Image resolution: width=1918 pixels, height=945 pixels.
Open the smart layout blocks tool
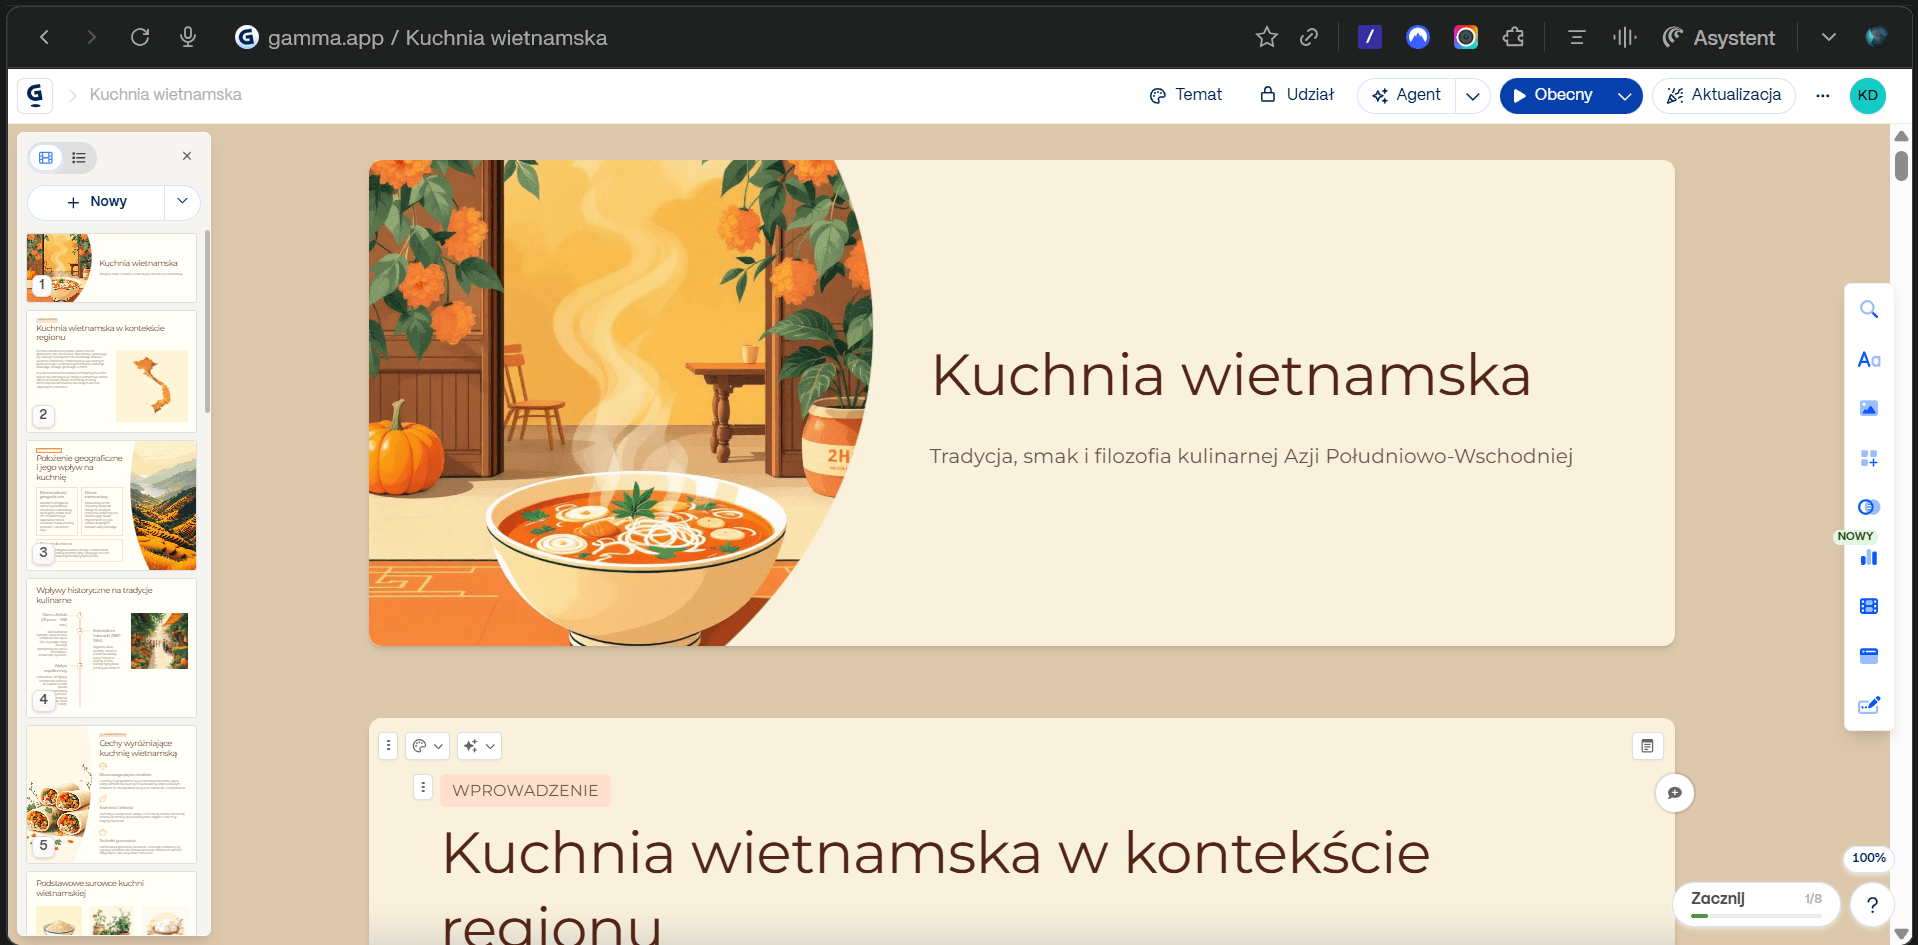coord(1868,458)
